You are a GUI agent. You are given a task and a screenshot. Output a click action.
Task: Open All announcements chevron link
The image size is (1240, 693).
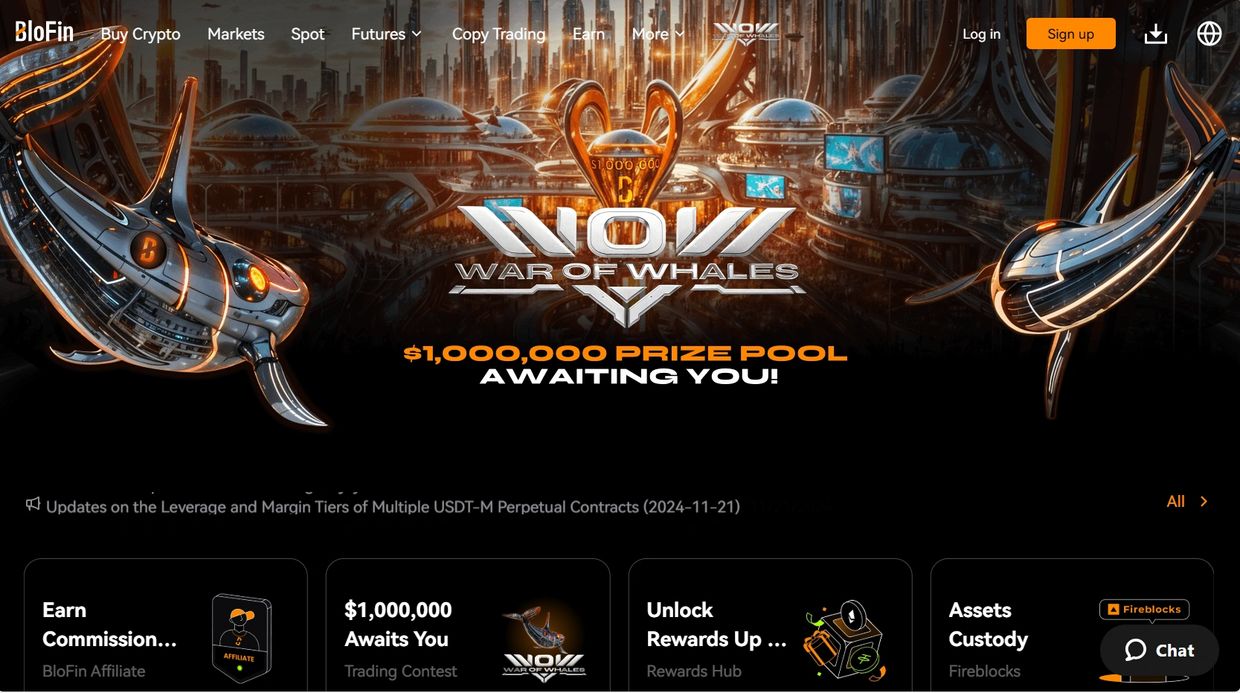pos(1187,502)
